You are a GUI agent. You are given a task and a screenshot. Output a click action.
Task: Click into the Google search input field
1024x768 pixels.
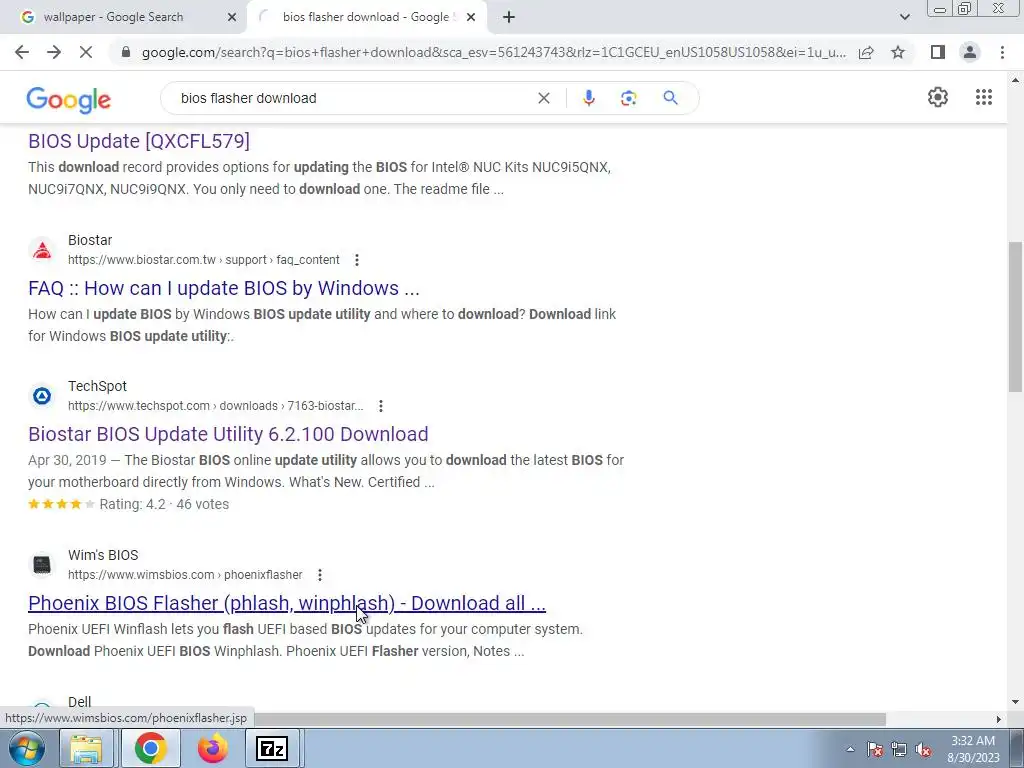pos(353,98)
